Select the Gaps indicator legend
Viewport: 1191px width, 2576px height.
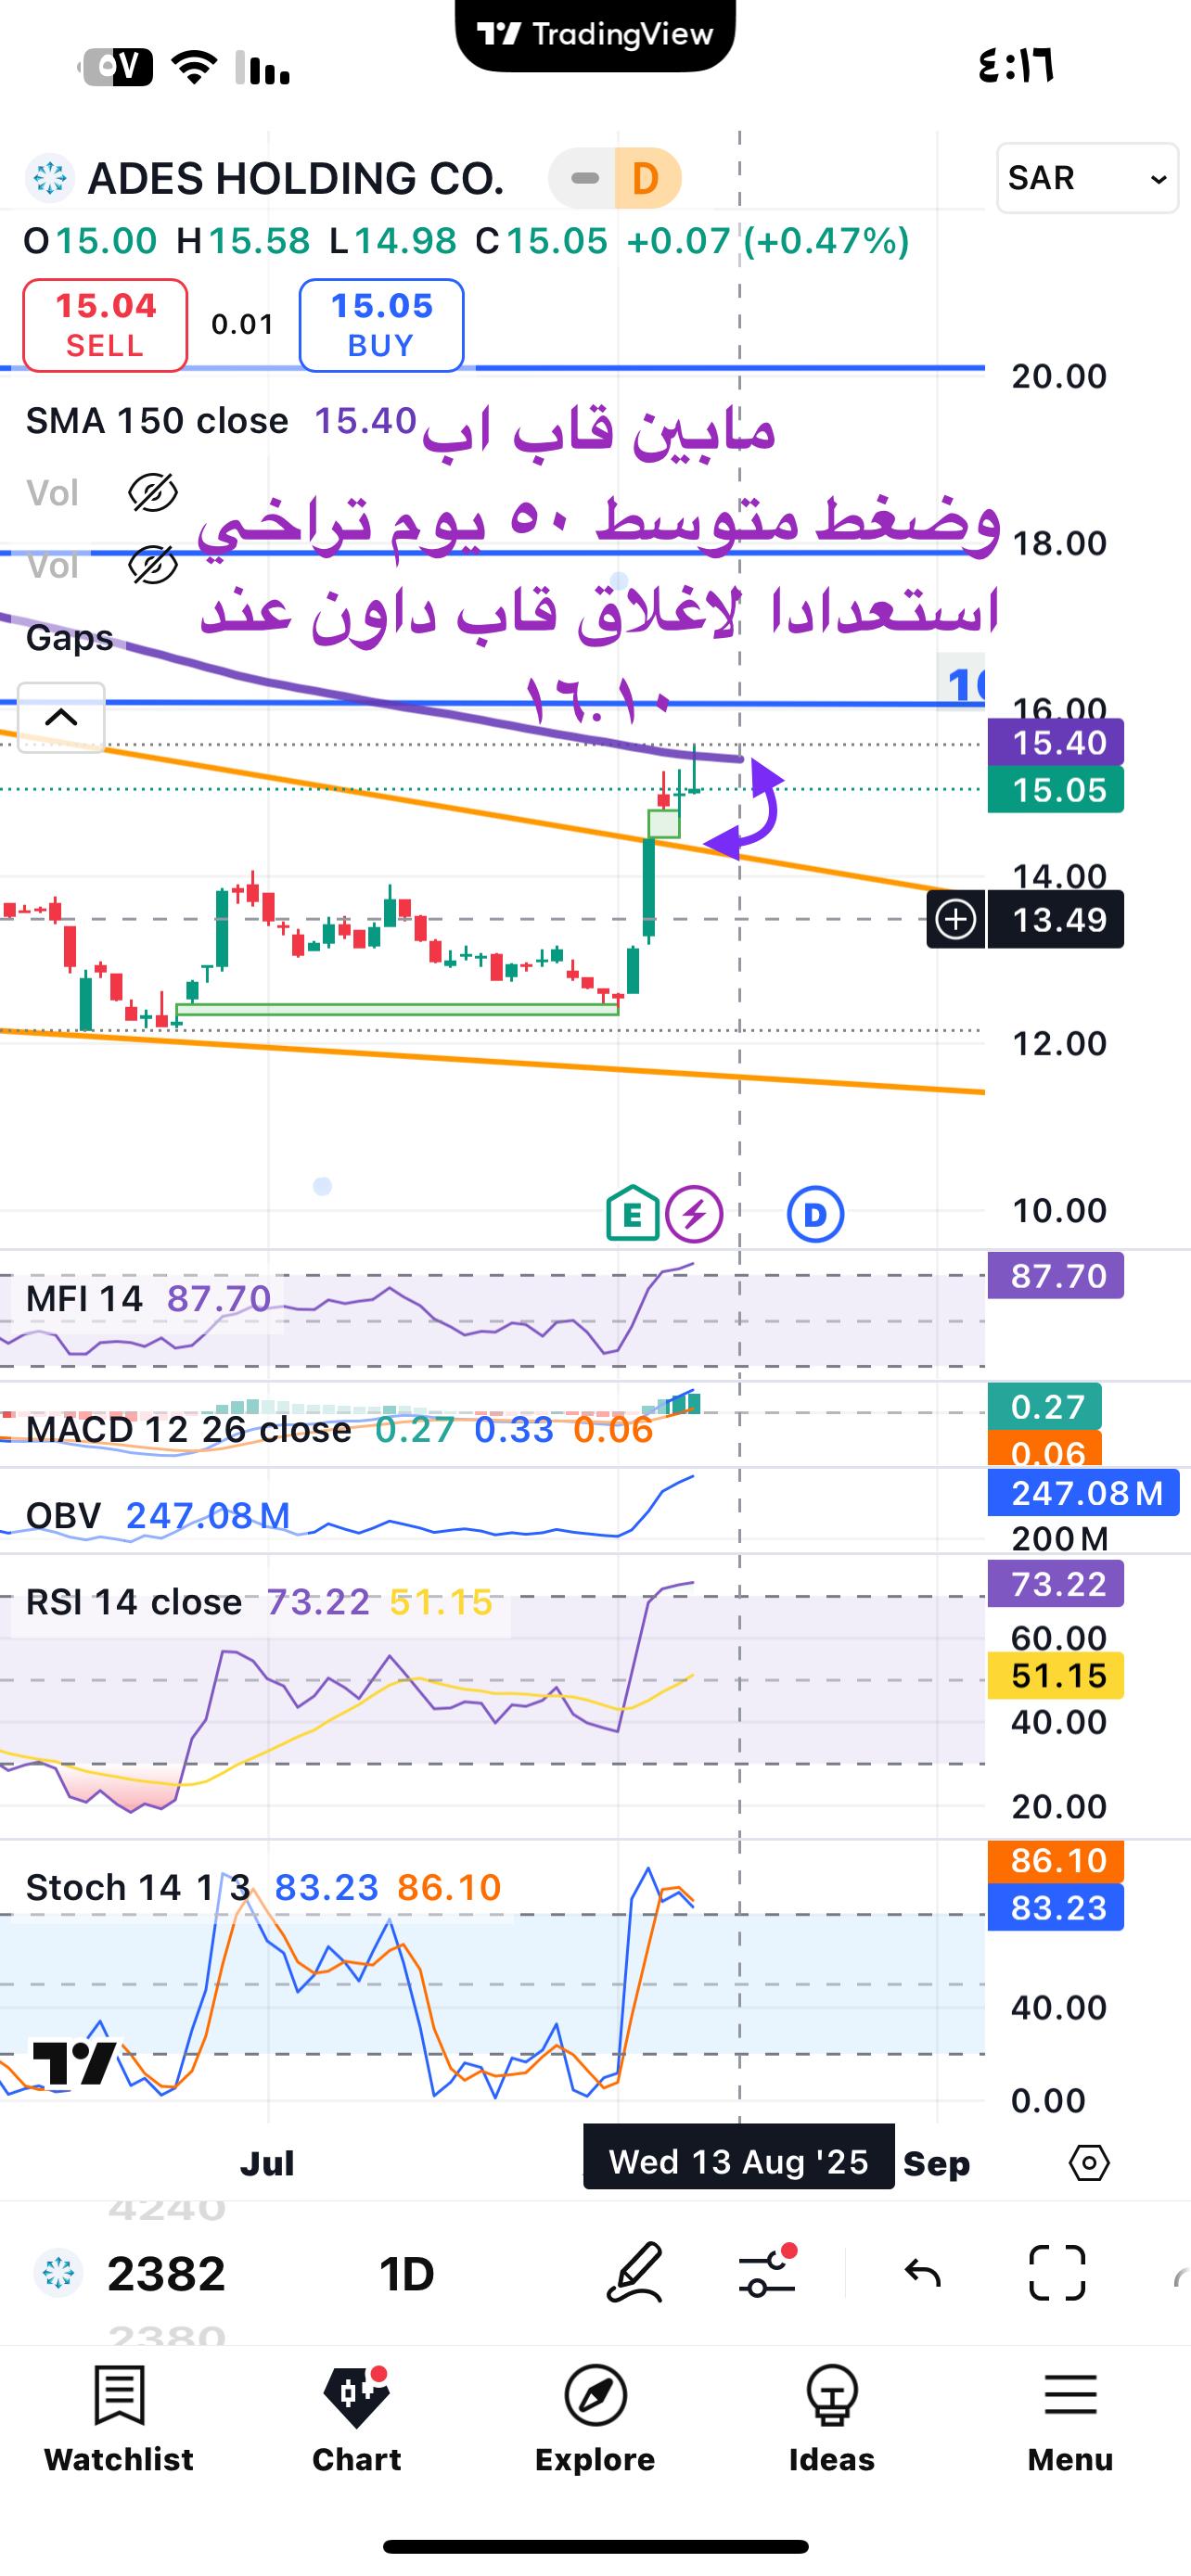click(x=69, y=638)
